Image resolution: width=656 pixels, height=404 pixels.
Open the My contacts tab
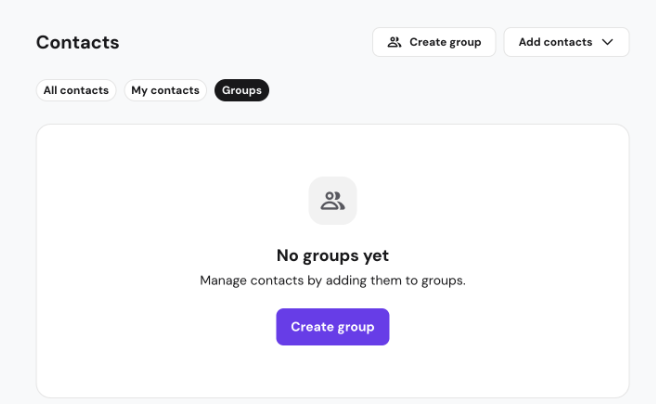click(x=165, y=90)
